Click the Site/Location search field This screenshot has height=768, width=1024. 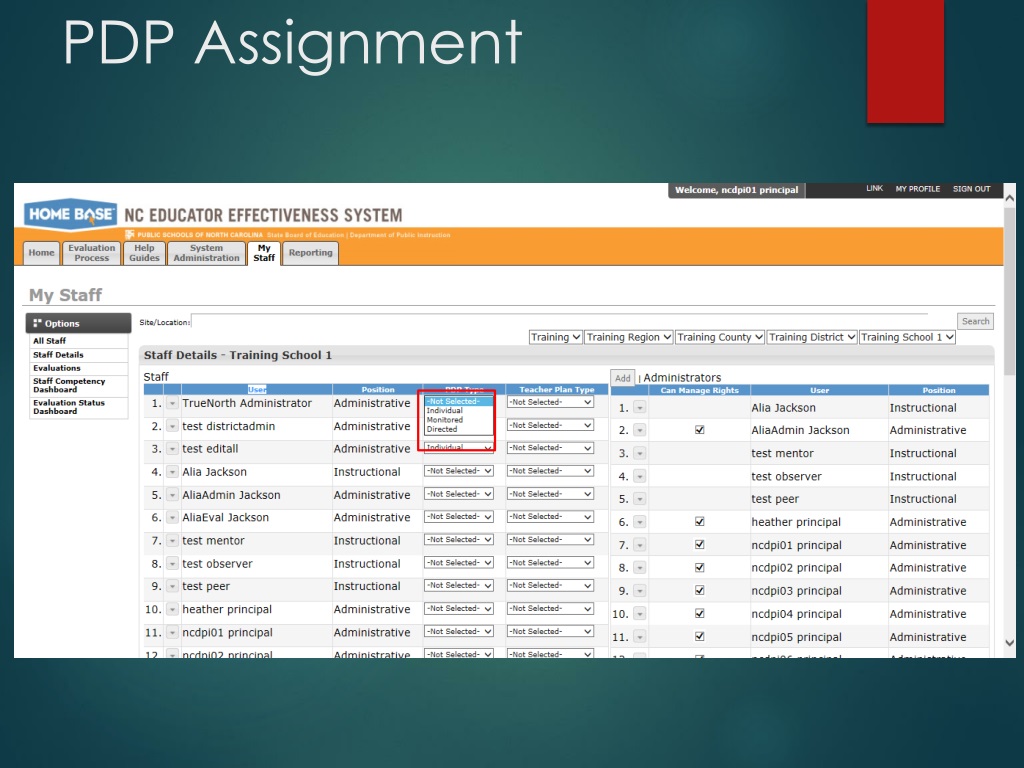570,321
